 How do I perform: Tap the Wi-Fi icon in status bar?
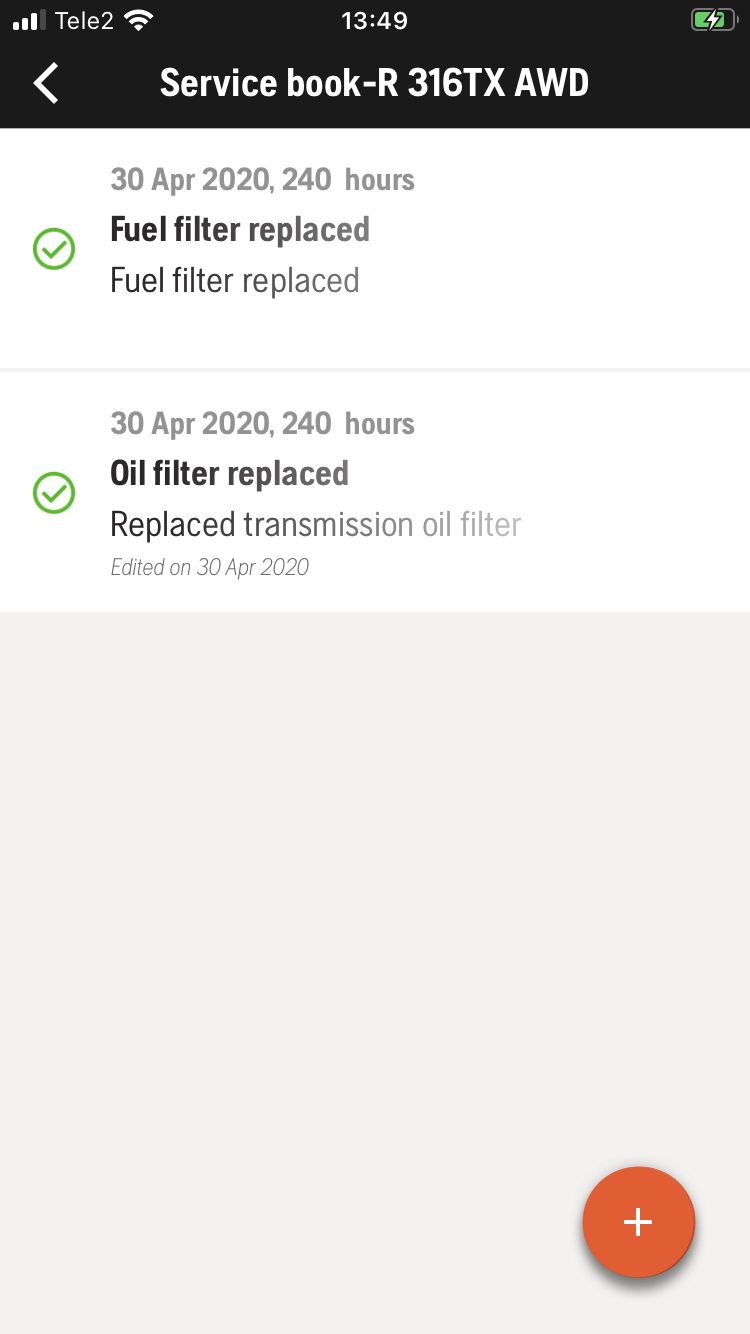(140, 20)
